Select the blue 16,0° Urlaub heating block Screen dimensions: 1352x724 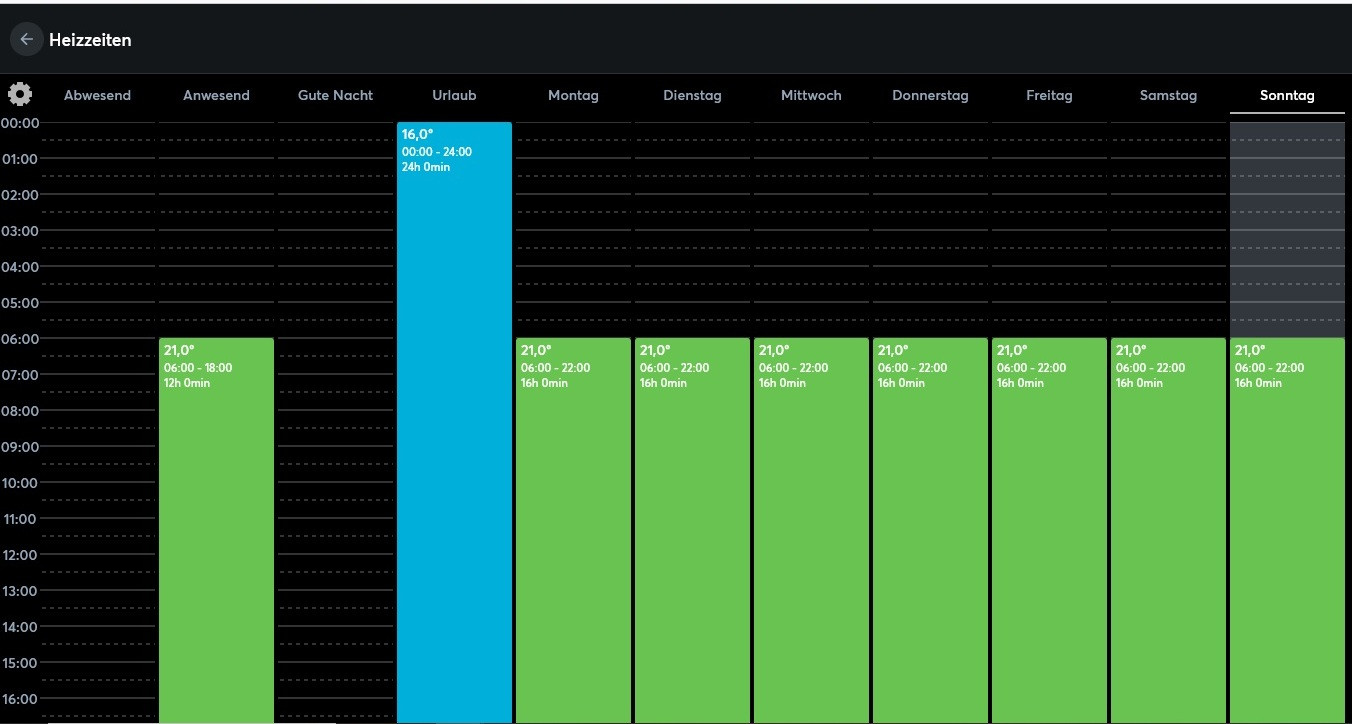(x=454, y=420)
